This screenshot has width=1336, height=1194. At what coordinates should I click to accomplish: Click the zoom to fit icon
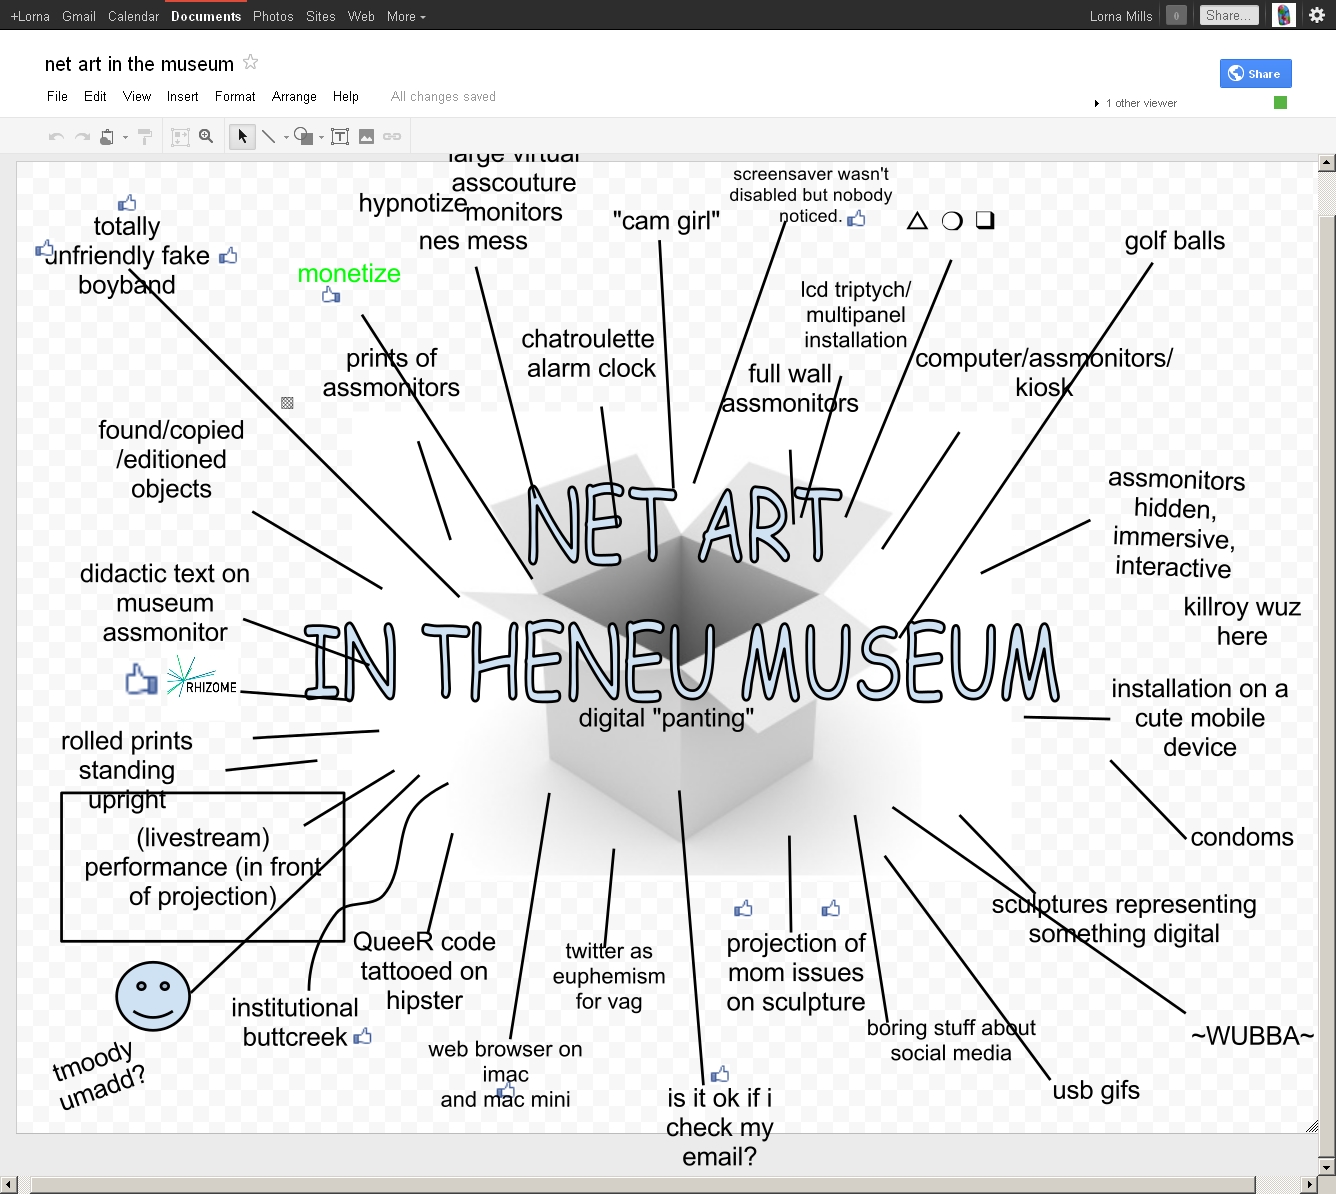click(180, 137)
